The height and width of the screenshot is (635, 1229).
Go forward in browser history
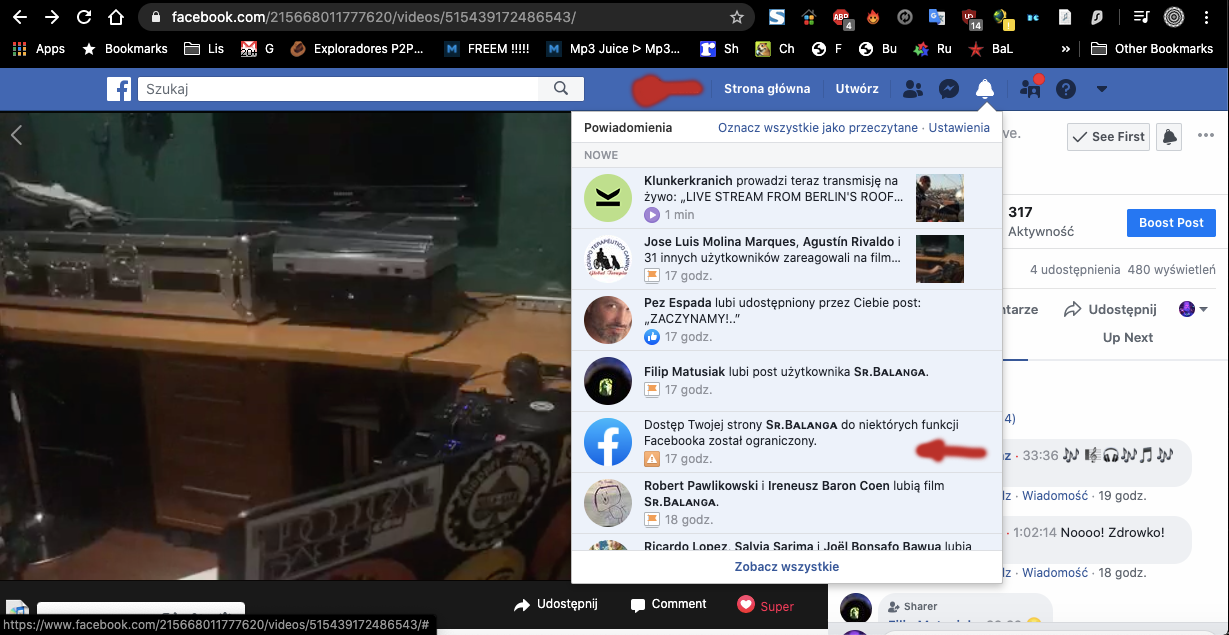tap(51, 17)
